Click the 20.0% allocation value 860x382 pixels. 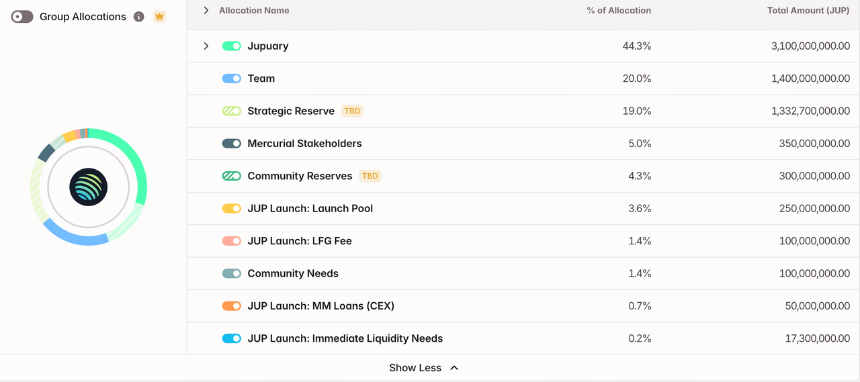[x=637, y=78]
